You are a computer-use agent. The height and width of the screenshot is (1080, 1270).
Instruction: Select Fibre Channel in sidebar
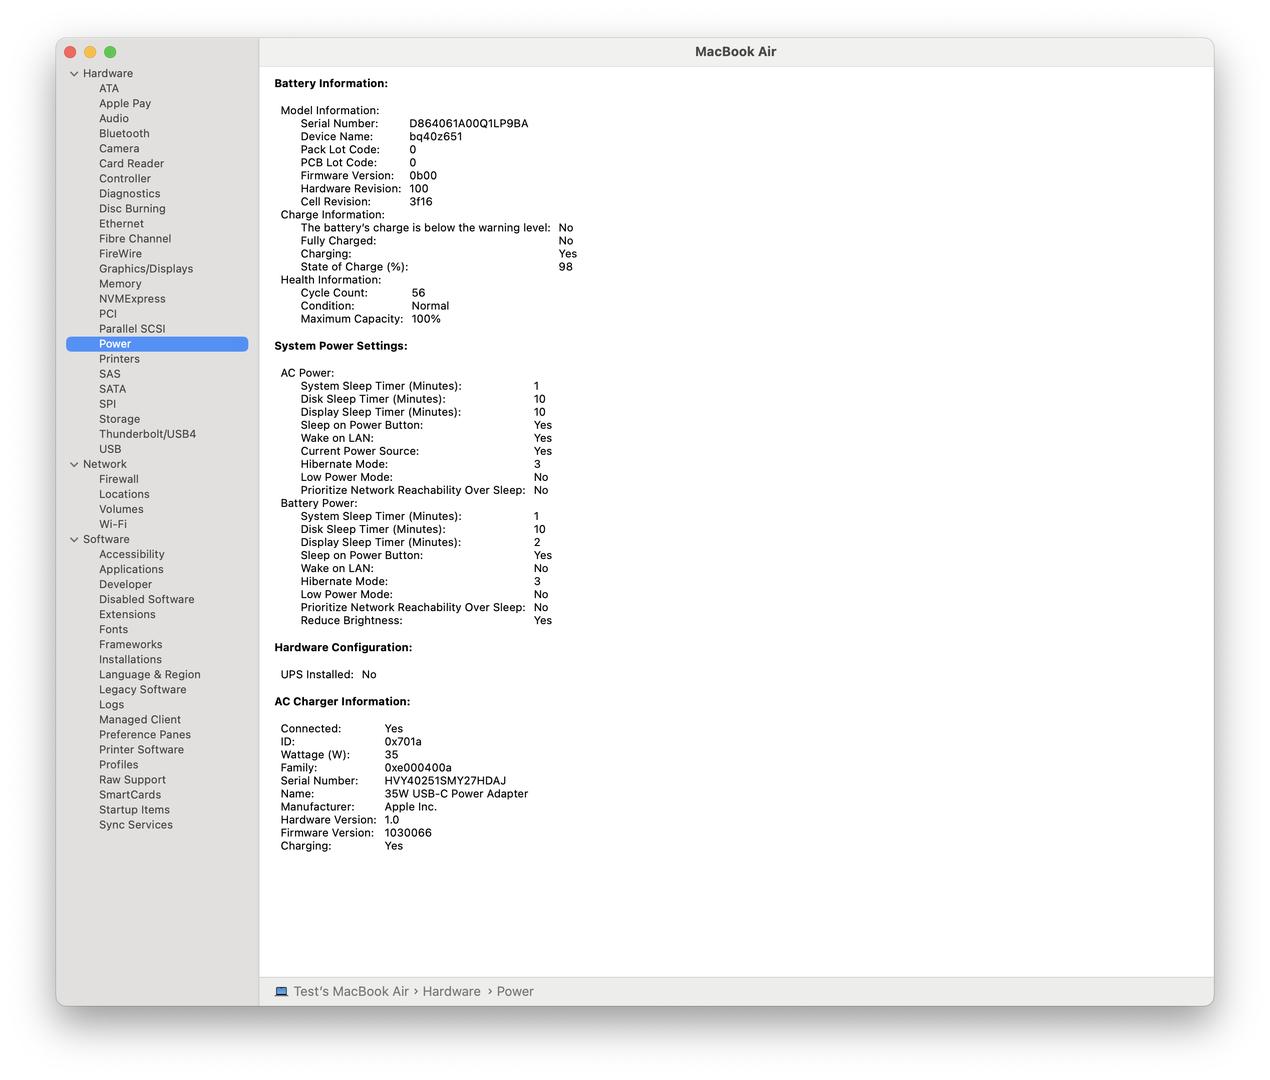point(135,239)
